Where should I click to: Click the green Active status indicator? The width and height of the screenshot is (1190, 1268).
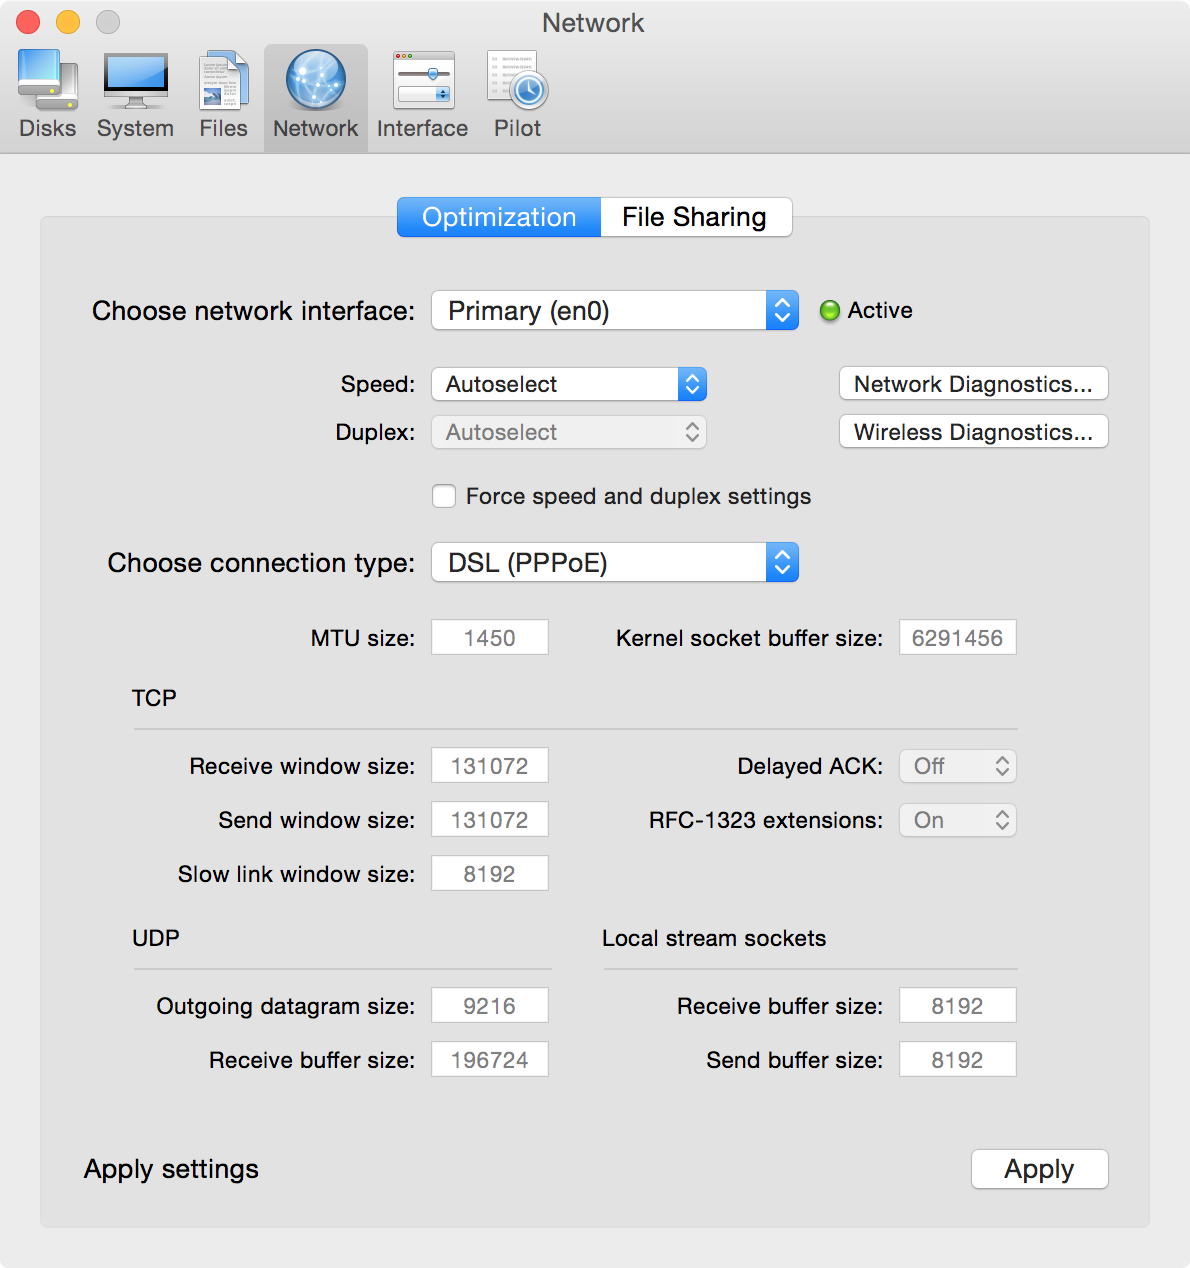(x=829, y=311)
